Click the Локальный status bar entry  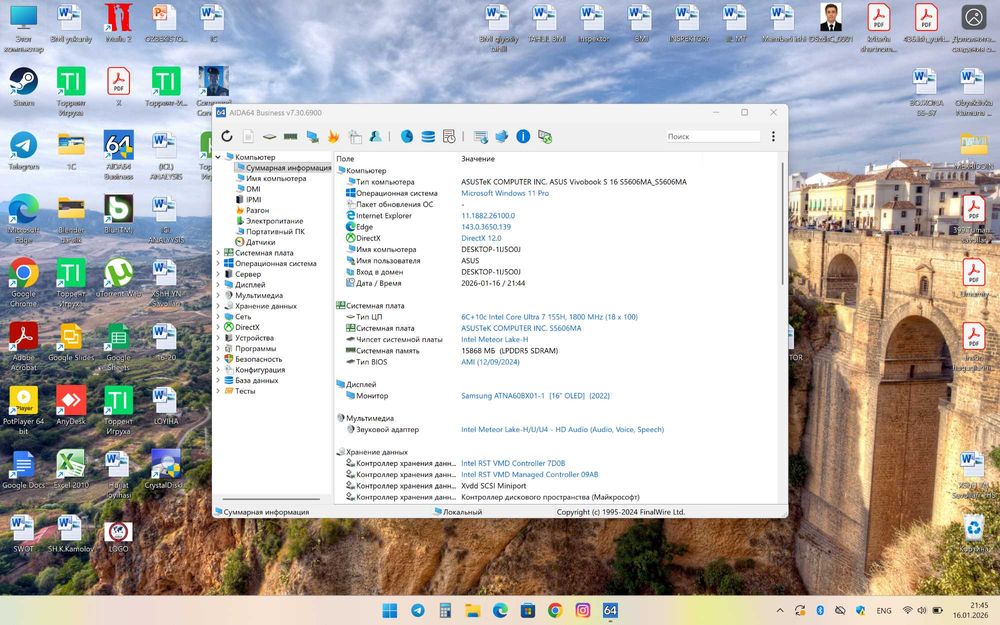[462, 511]
